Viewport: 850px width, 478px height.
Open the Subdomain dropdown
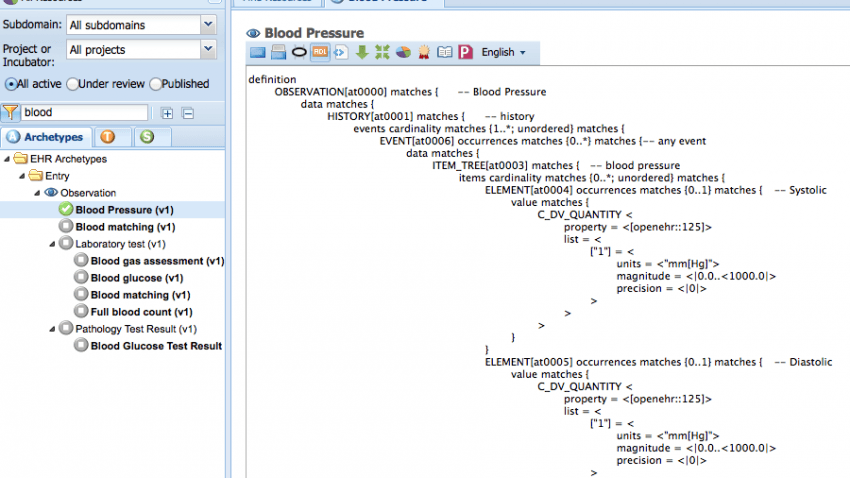(141, 25)
